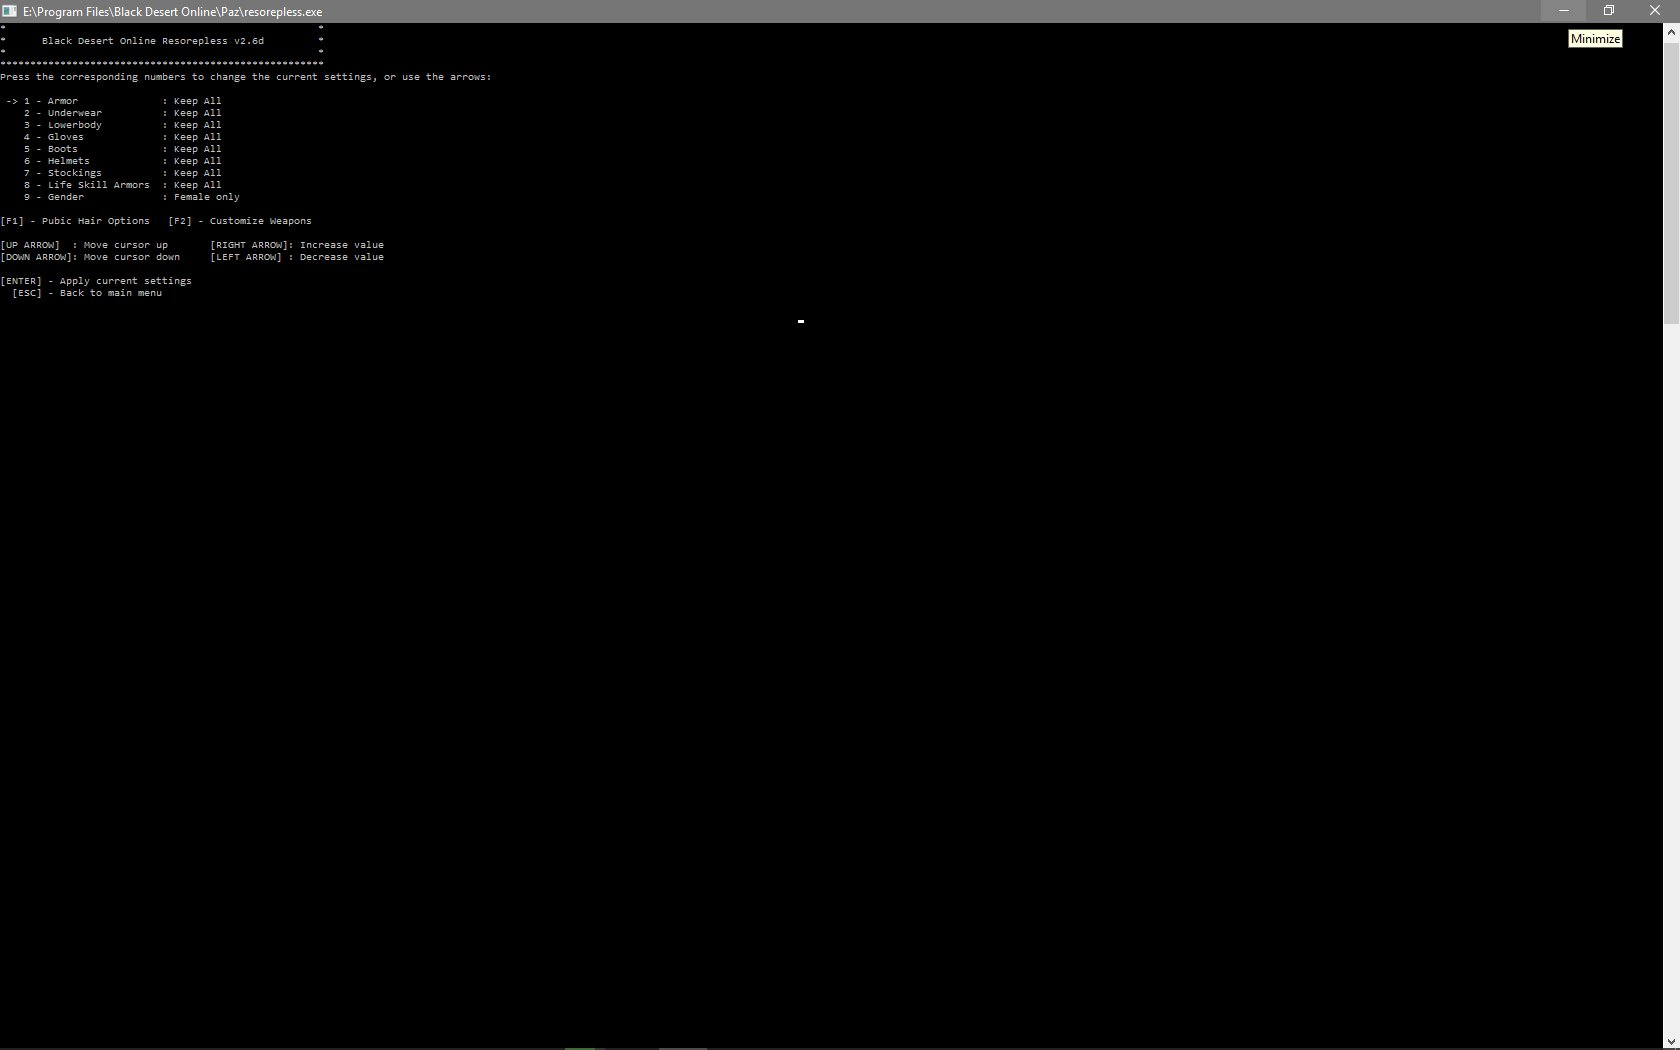Screen dimensions: 1680x1050
Task: Click '[F2] - Customize Weapons' text
Action: (x=241, y=220)
